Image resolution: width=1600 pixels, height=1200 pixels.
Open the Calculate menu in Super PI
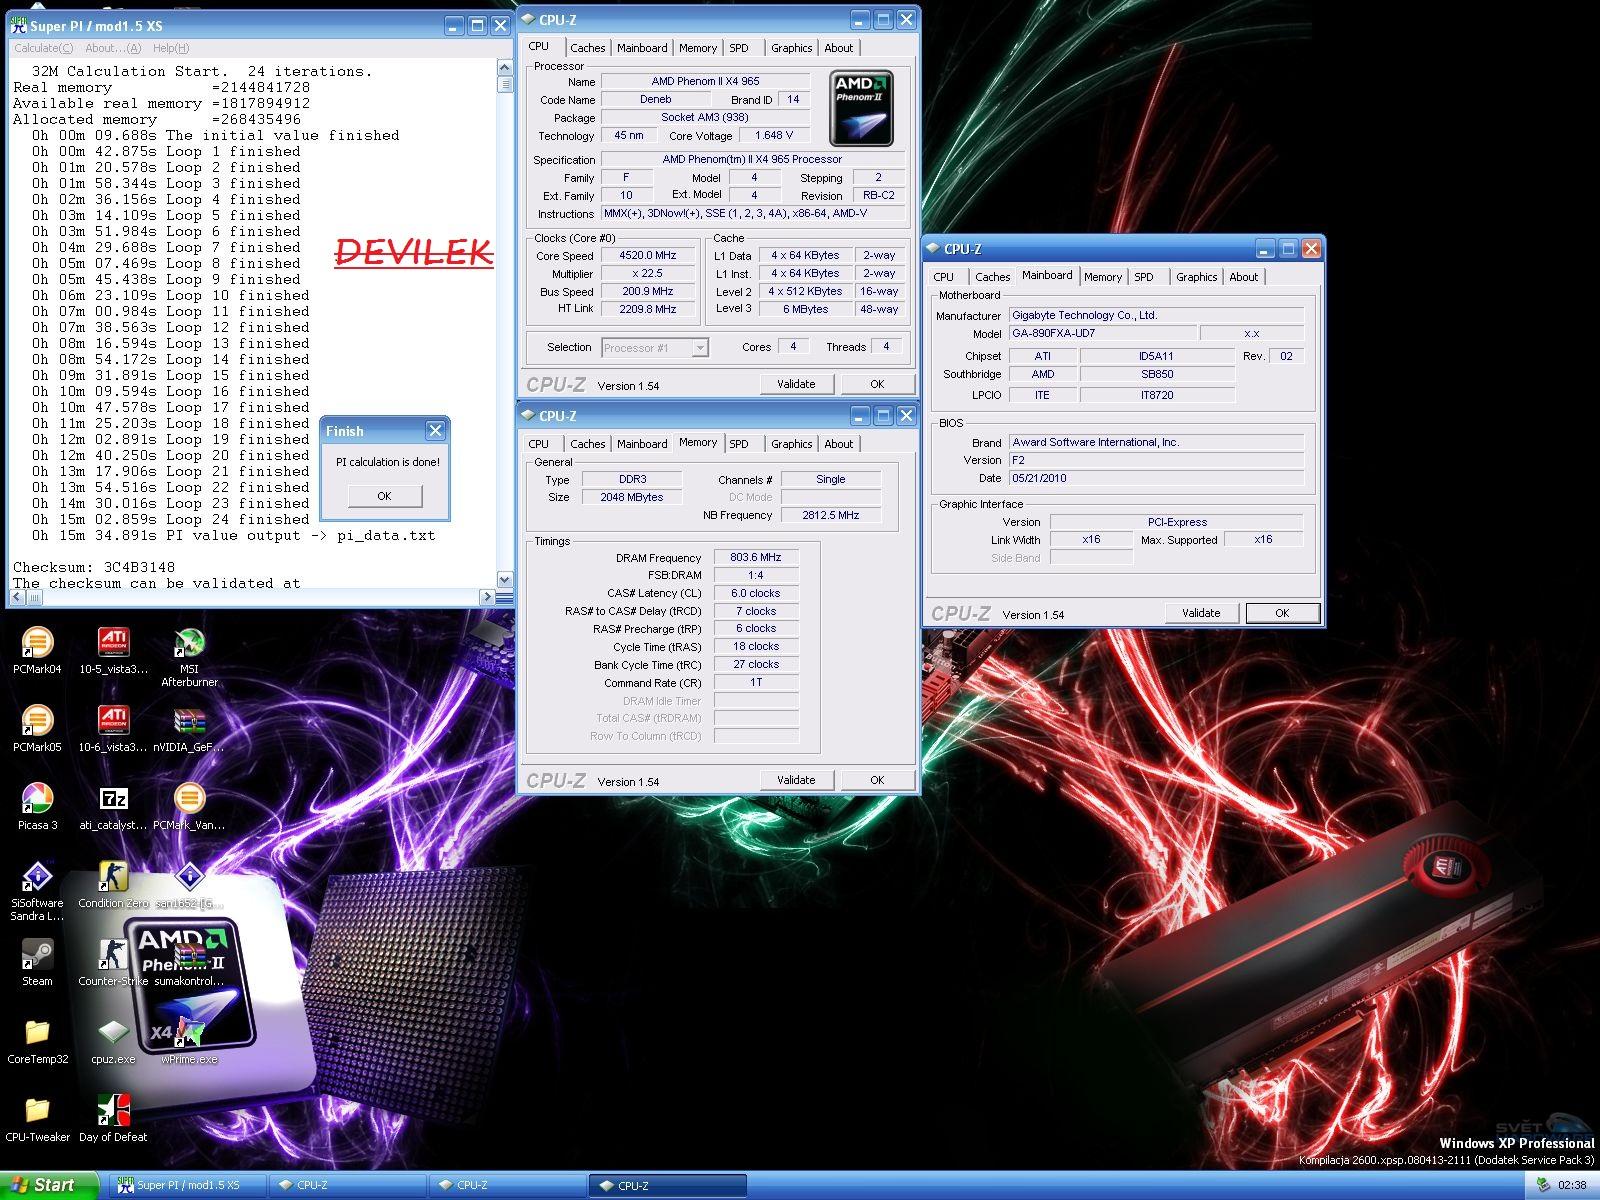point(43,48)
